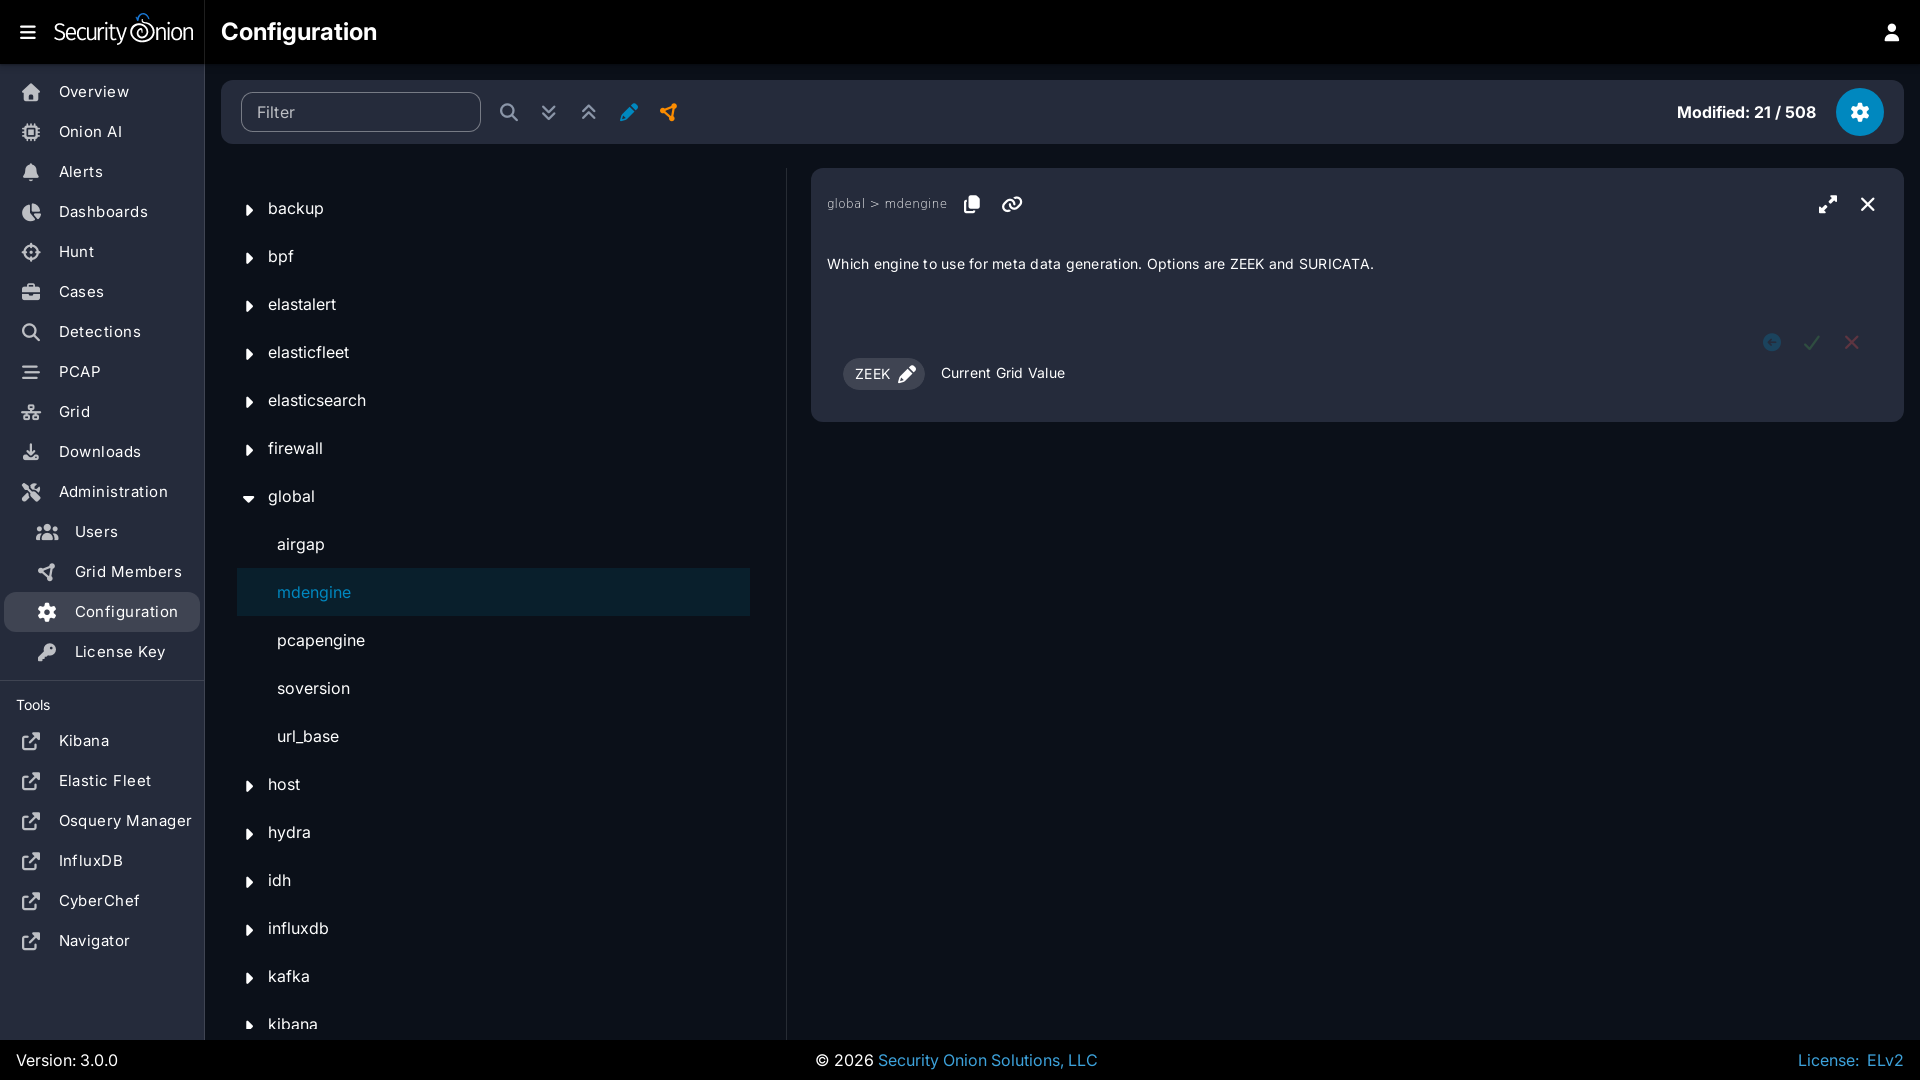This screenshot has width=1920, height=1080.
Task: Toggle the blue pencil modified-settings filter
Action: tap(628, 112)
